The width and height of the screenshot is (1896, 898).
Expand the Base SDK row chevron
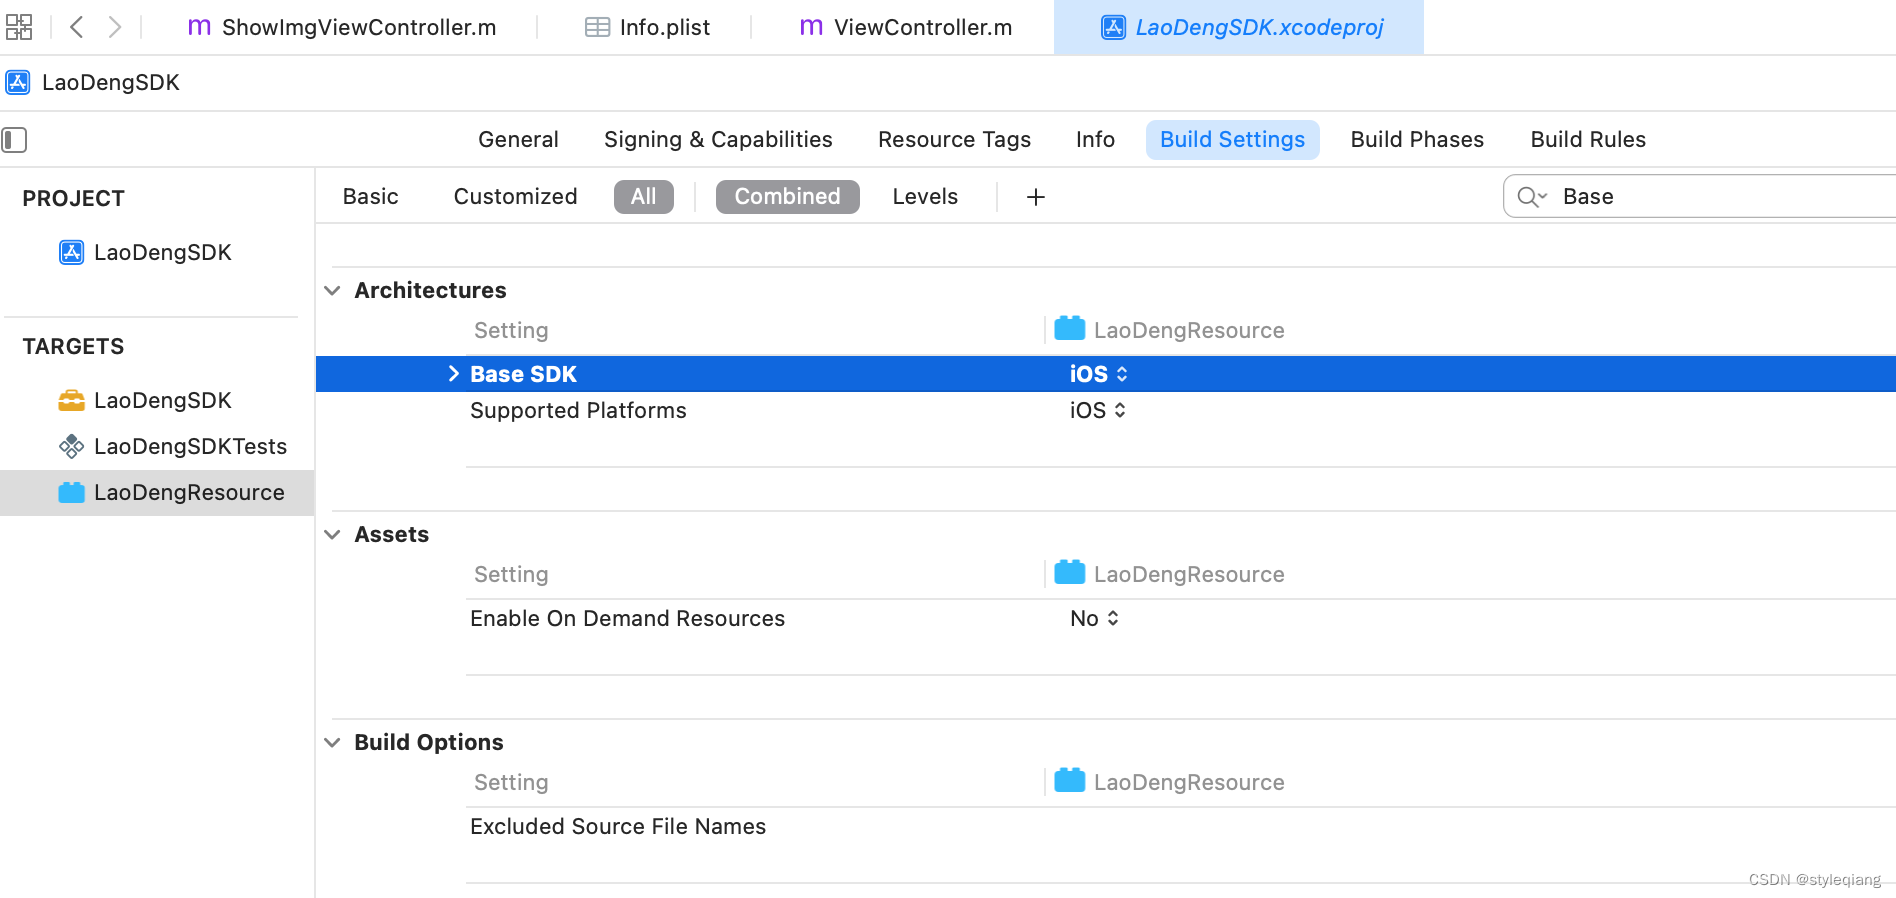[x=454, y=374]
